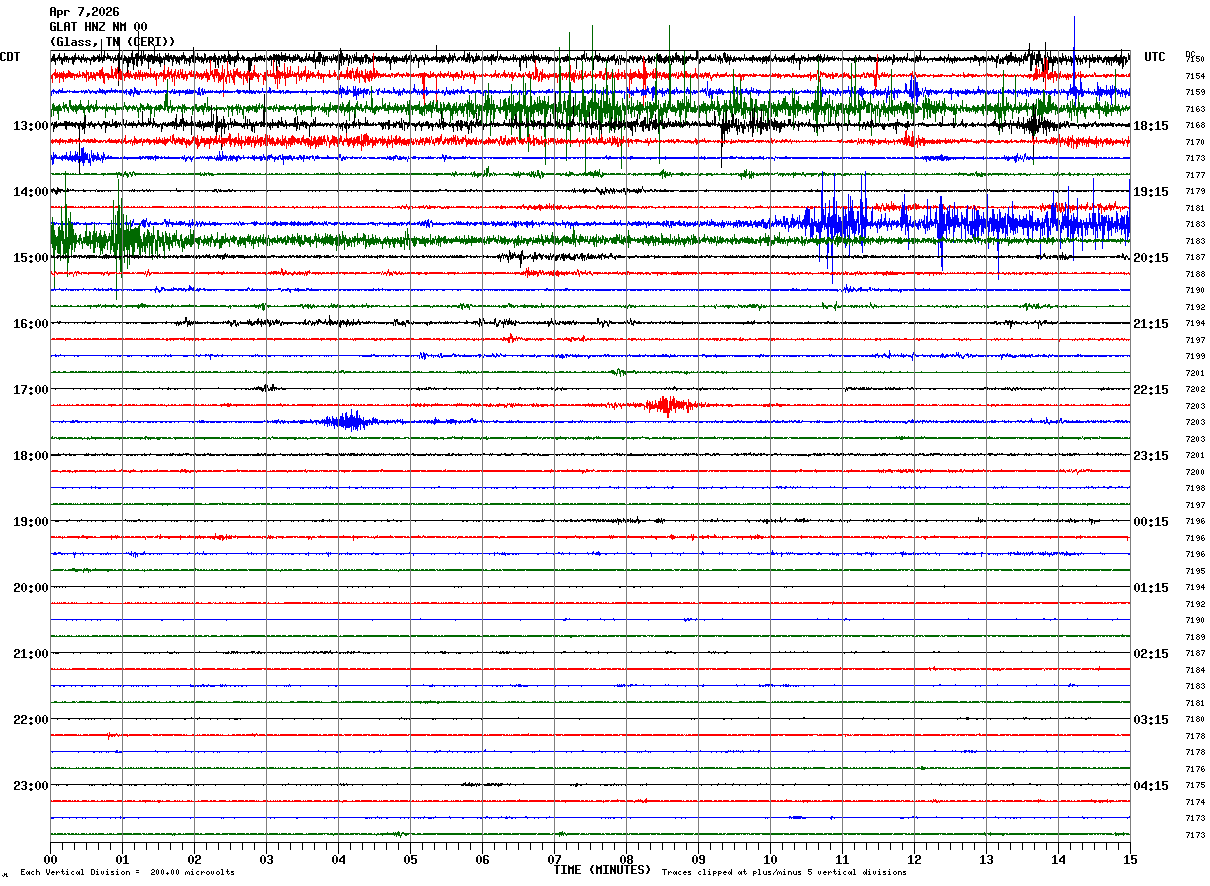Click minute 08 on the bottom axis
Screen dimensions: 1210x886
click(626, 859)
